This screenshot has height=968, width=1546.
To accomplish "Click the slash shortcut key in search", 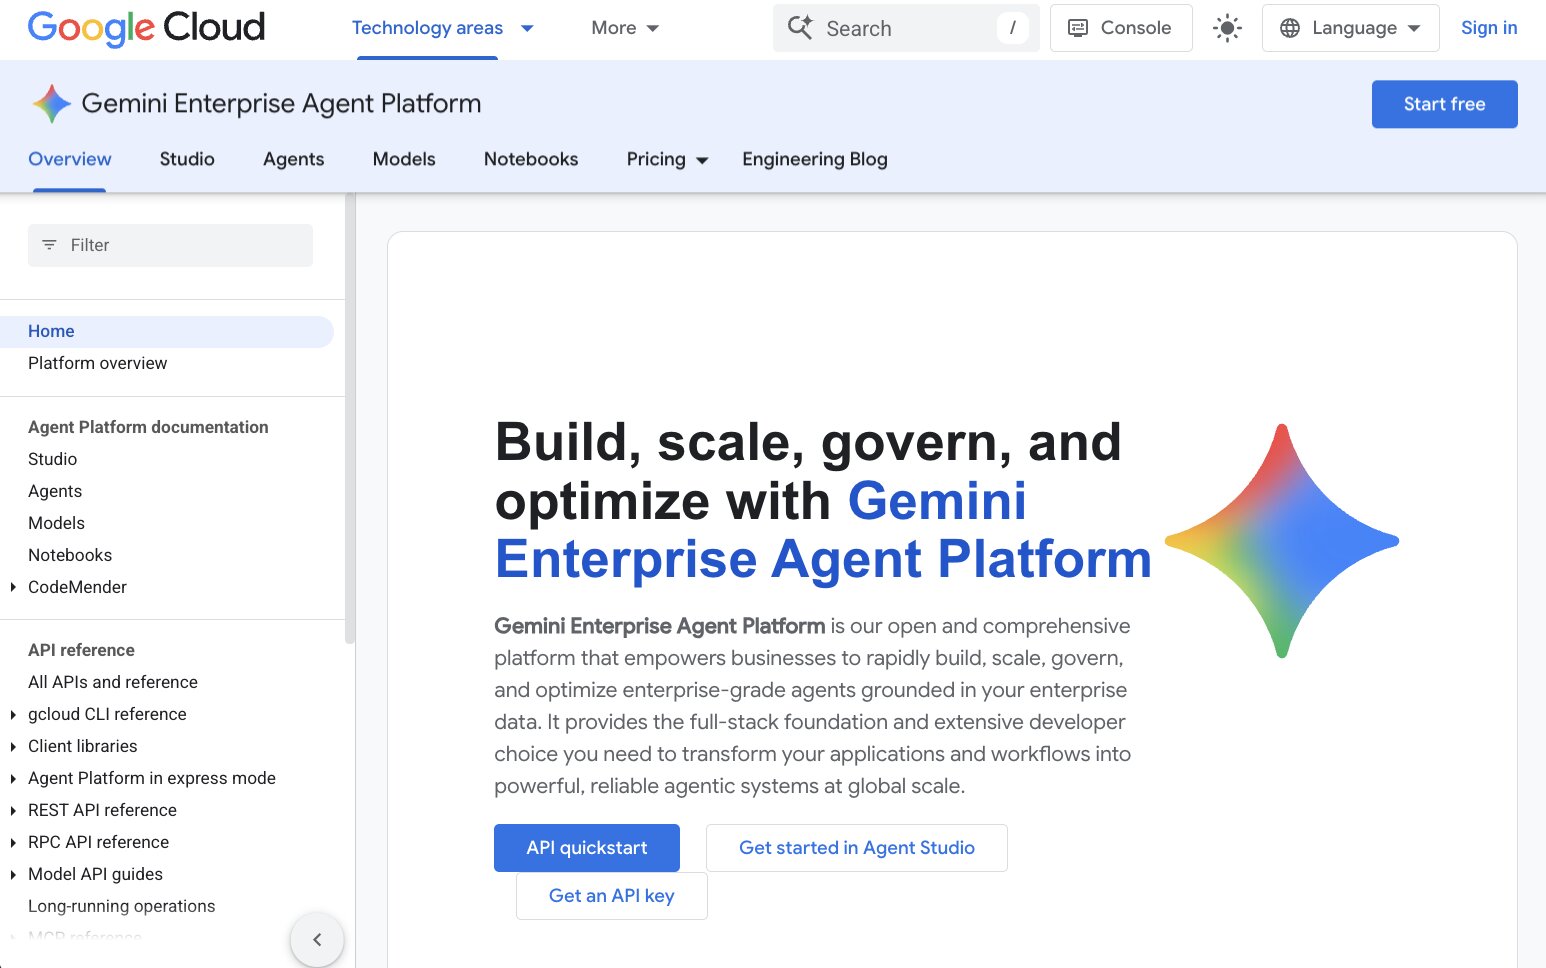I will [1012, 28].
